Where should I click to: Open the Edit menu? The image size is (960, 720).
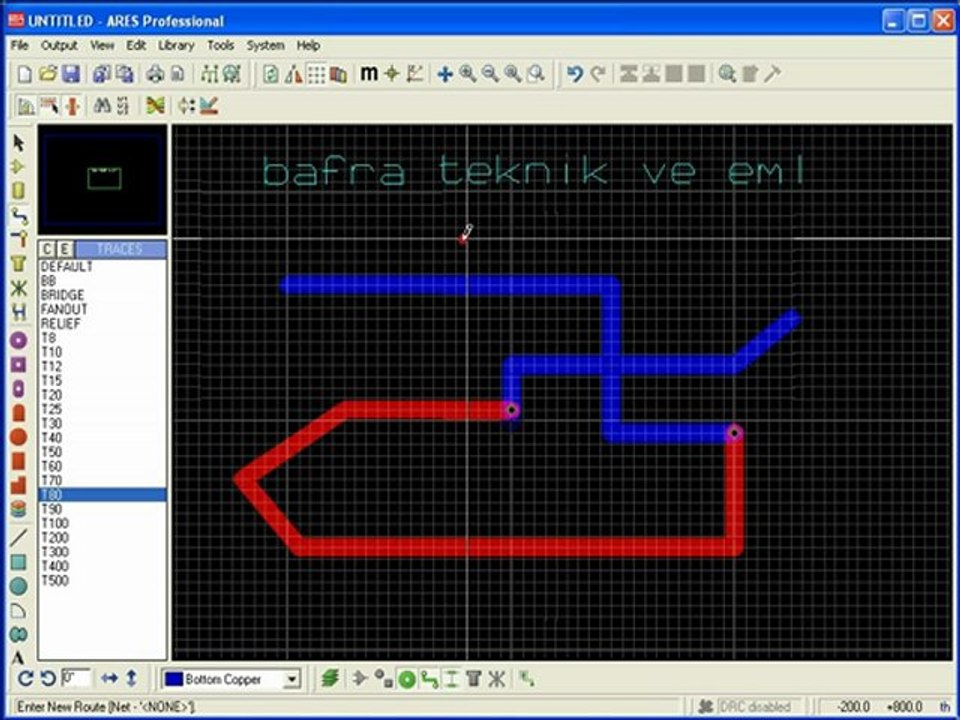coord(136,46)
